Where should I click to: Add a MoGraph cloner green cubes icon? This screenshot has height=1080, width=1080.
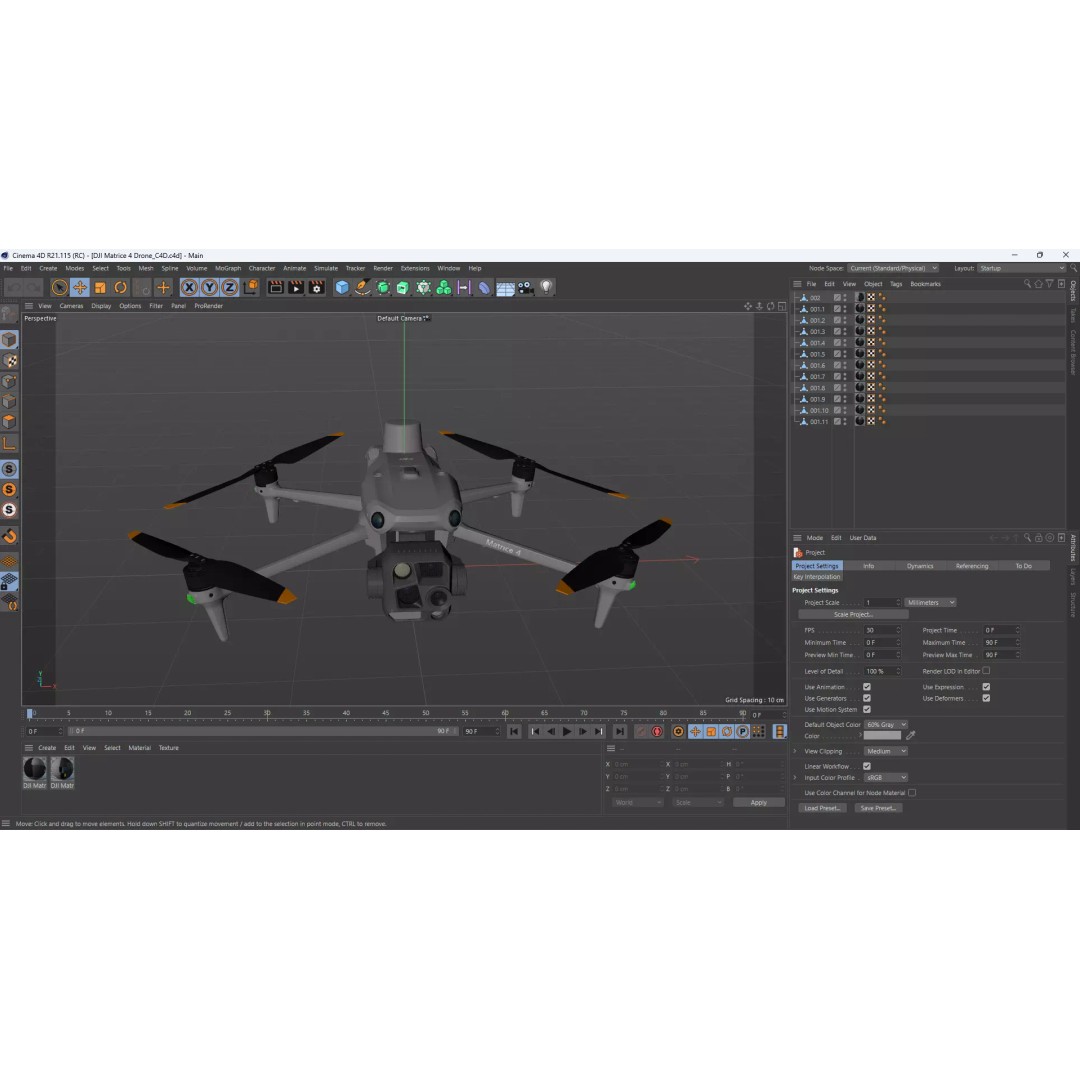point(444,287)
